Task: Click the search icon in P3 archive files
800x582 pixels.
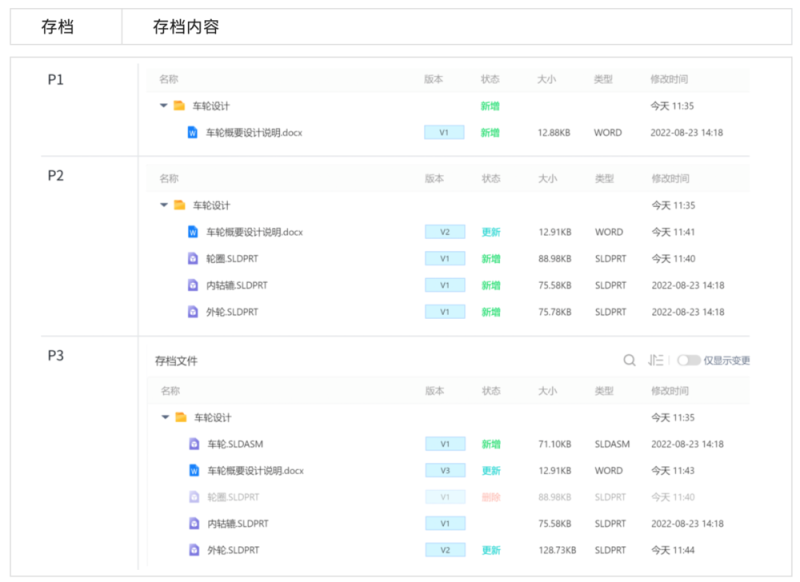Action: 629,360
